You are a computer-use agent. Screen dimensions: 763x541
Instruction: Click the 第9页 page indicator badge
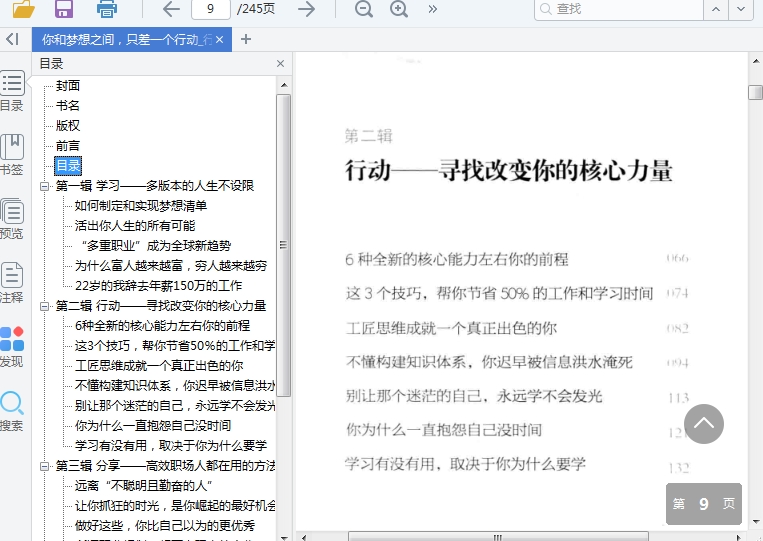(704, 504)
